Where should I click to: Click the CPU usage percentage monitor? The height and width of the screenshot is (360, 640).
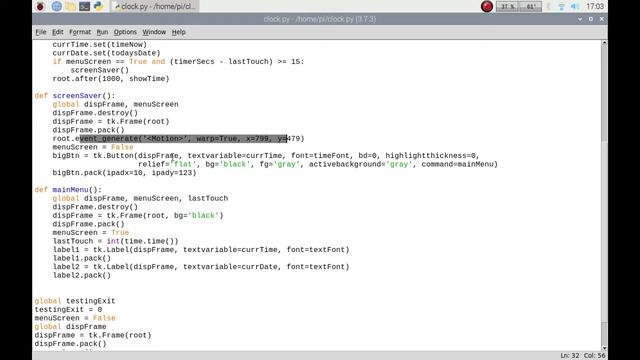coord(507,7)
